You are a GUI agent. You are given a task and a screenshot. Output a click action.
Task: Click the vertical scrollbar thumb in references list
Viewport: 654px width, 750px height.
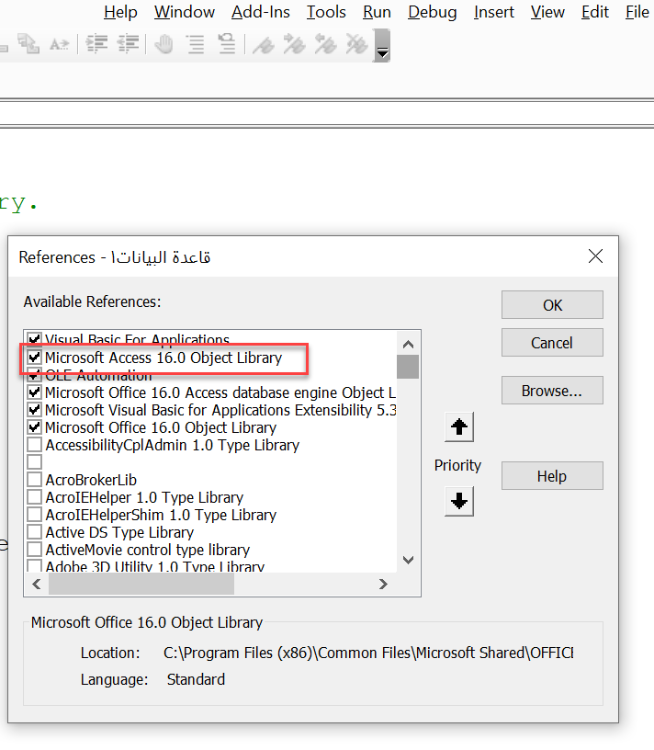(408, 366)
